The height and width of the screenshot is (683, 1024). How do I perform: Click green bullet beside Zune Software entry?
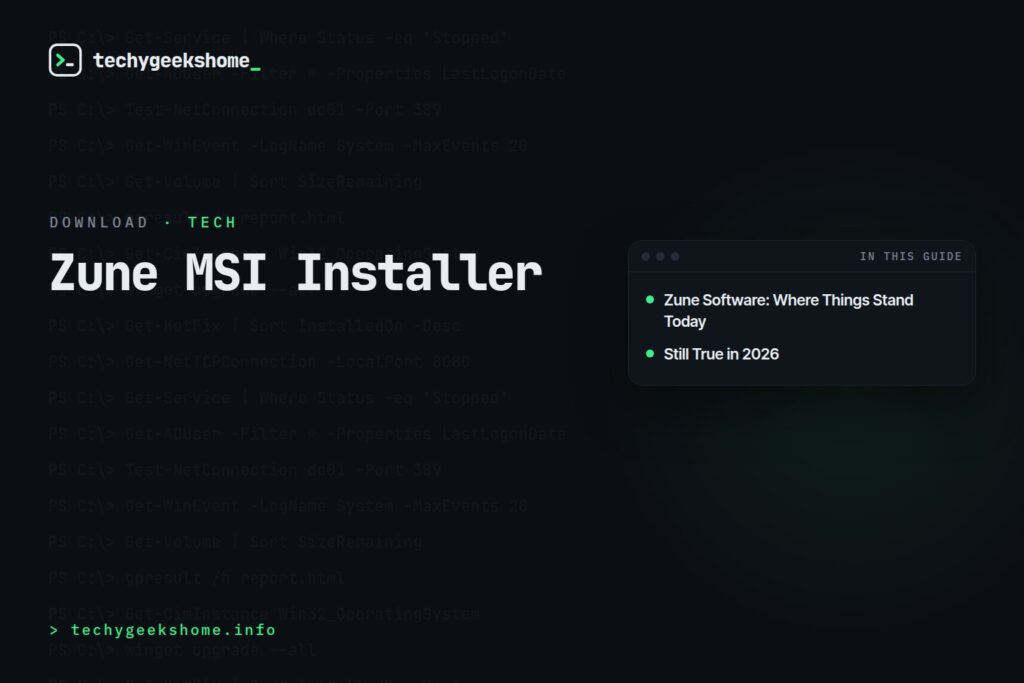pyautogui.click(x=650, y=300)
